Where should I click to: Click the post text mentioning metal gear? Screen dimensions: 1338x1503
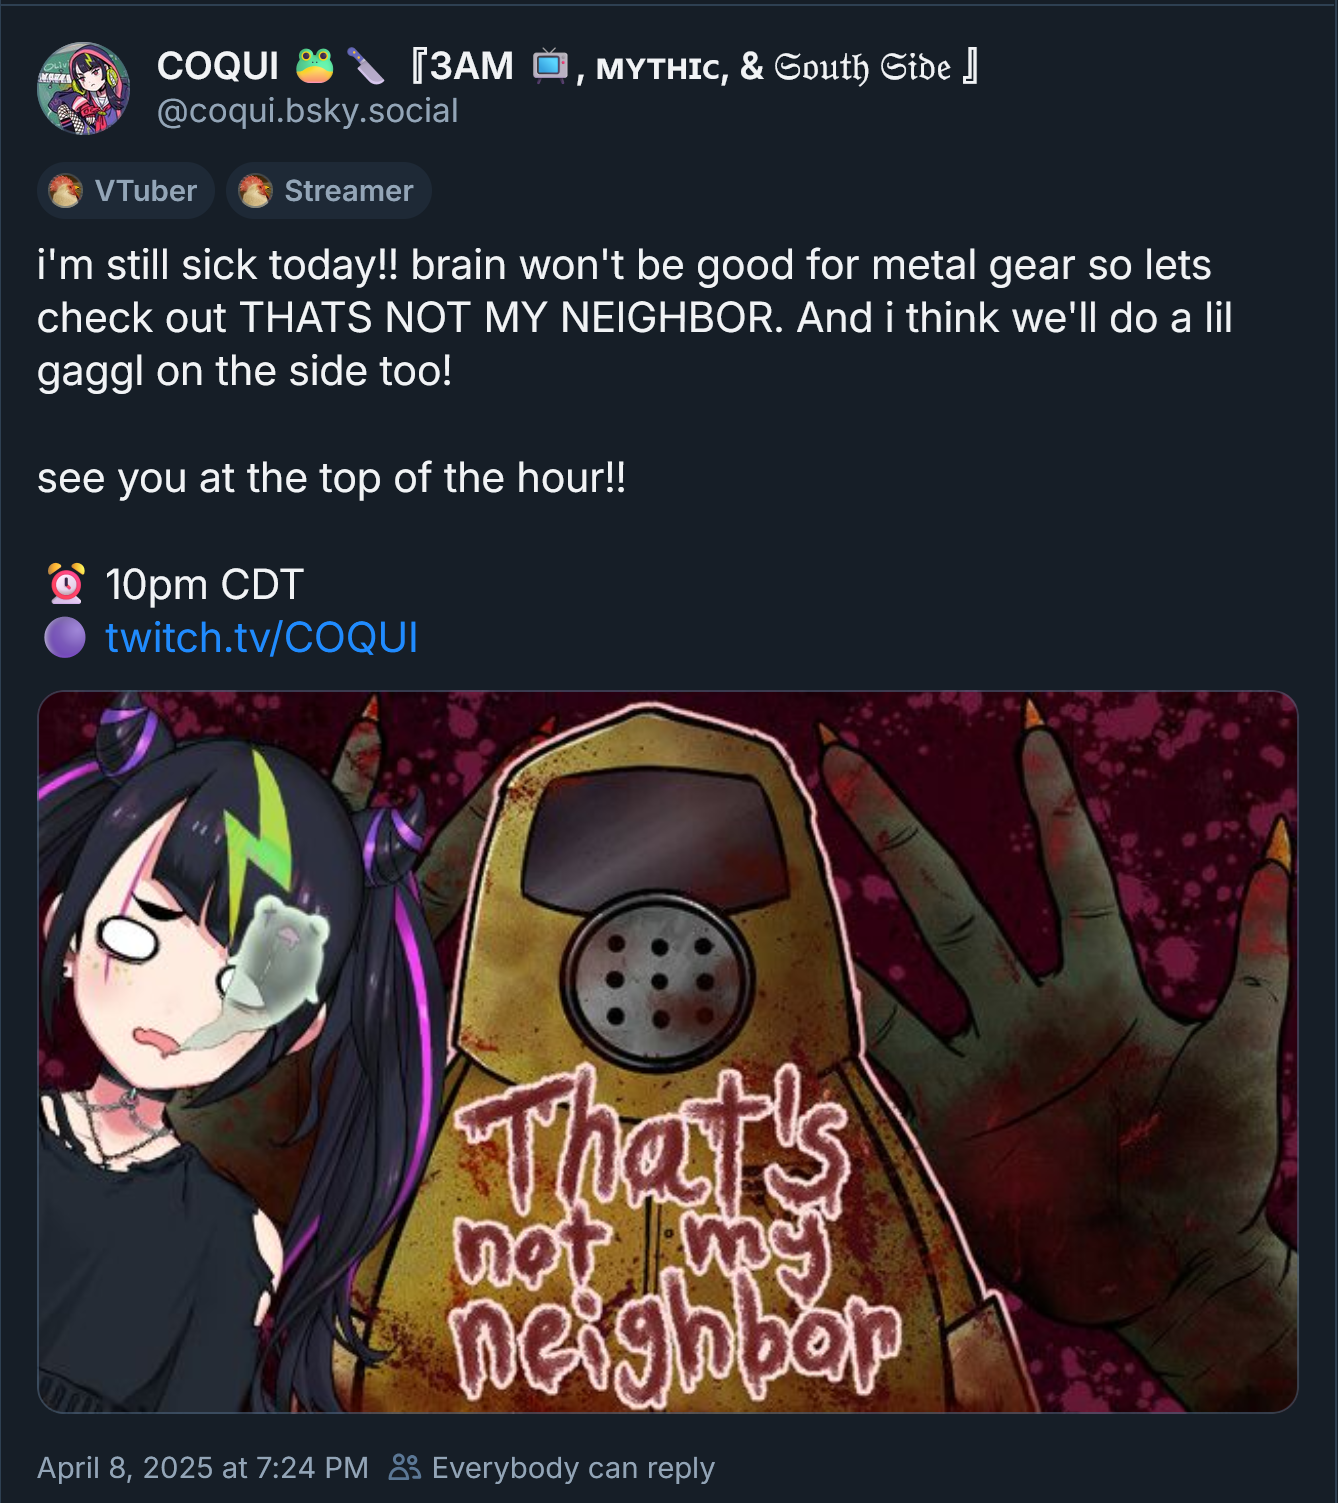click(x=635, y=318)
